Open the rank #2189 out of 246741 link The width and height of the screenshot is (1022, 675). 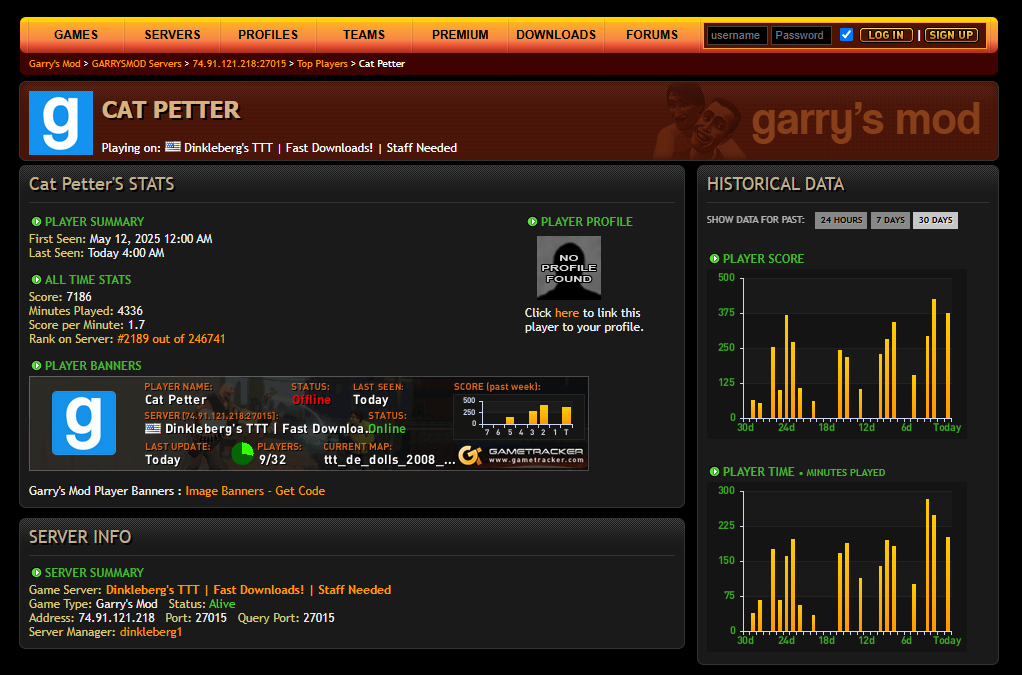pos(171,339)
